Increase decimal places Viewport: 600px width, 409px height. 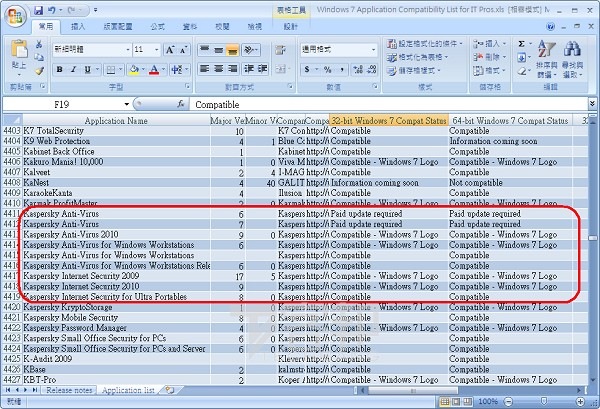pyautogui.click(x=358, y=69)
